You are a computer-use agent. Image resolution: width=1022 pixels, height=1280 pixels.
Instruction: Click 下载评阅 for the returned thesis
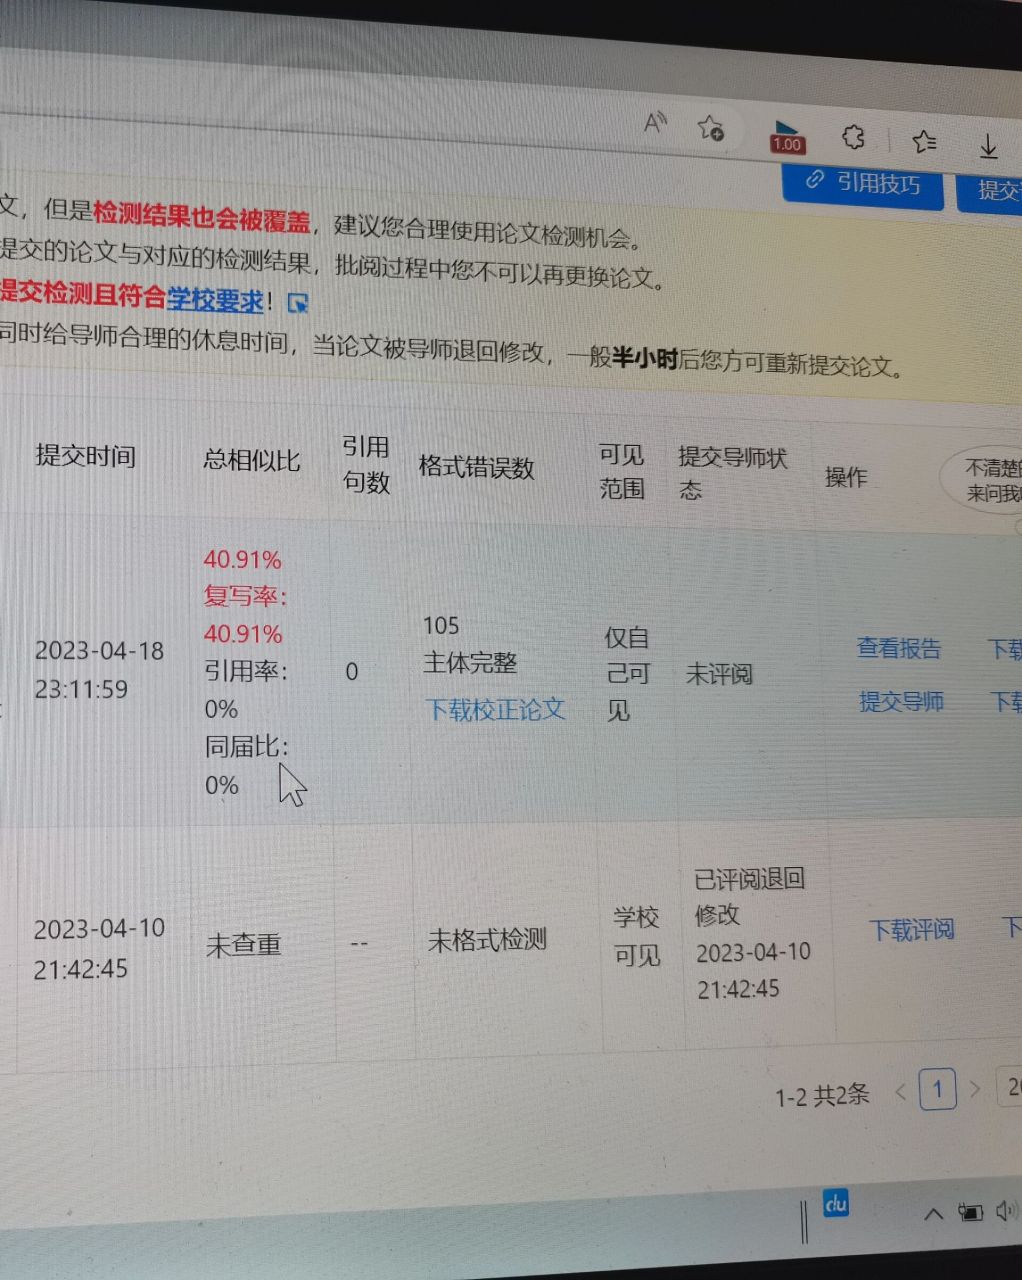pos(910,930)
